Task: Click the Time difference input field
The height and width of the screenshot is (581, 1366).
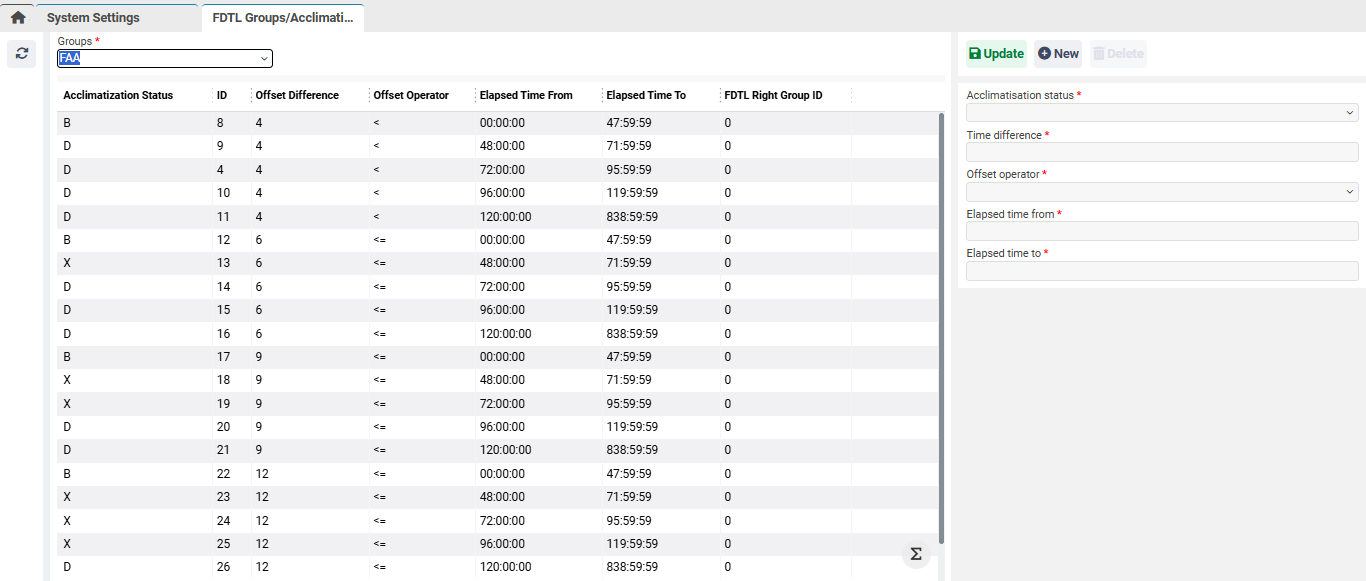Action: pyautogui.click(x=1161, y=152)
